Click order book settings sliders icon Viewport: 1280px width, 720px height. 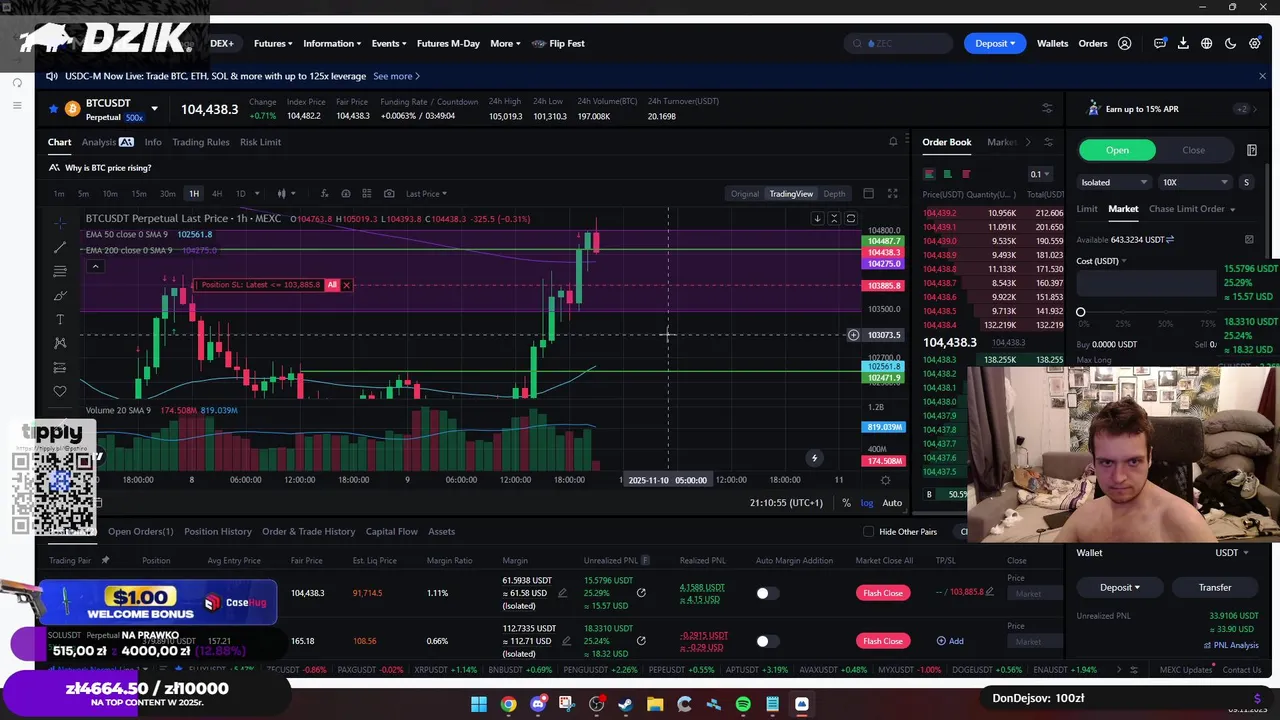coord(1048,142)
